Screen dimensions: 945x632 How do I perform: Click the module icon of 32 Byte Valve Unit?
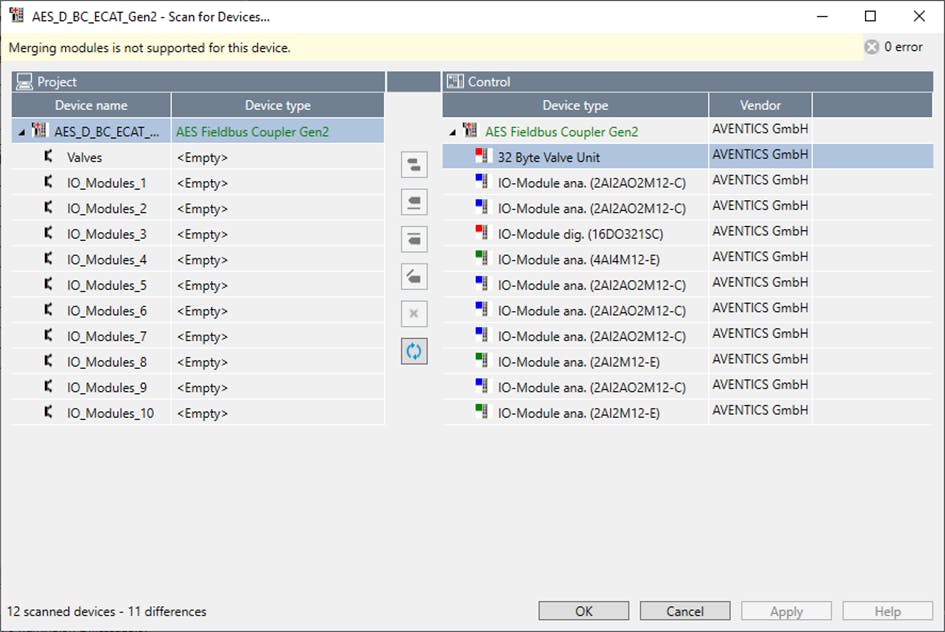pos(482,156)
